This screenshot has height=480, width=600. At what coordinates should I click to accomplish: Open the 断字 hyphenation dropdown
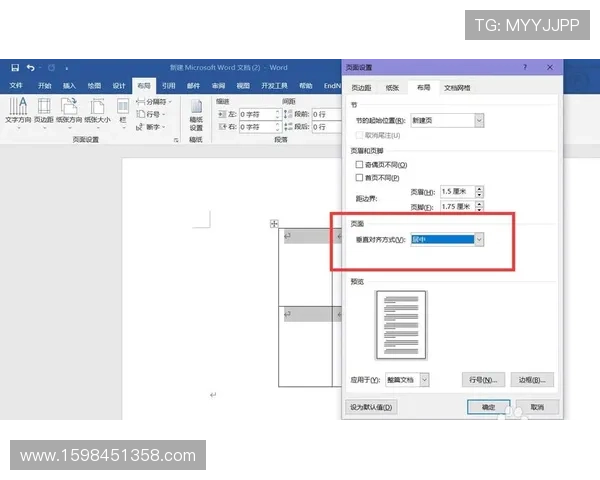151,127
